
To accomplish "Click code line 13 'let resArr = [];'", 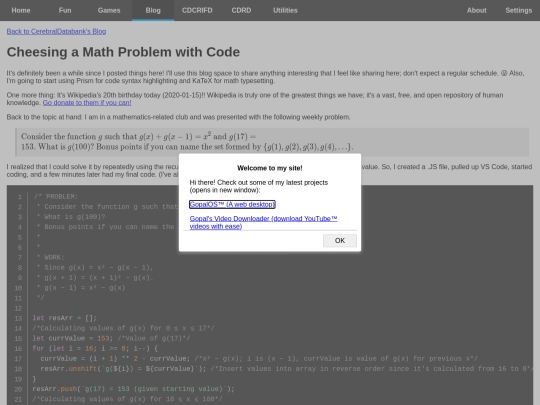I will click(x=65, y=318).
